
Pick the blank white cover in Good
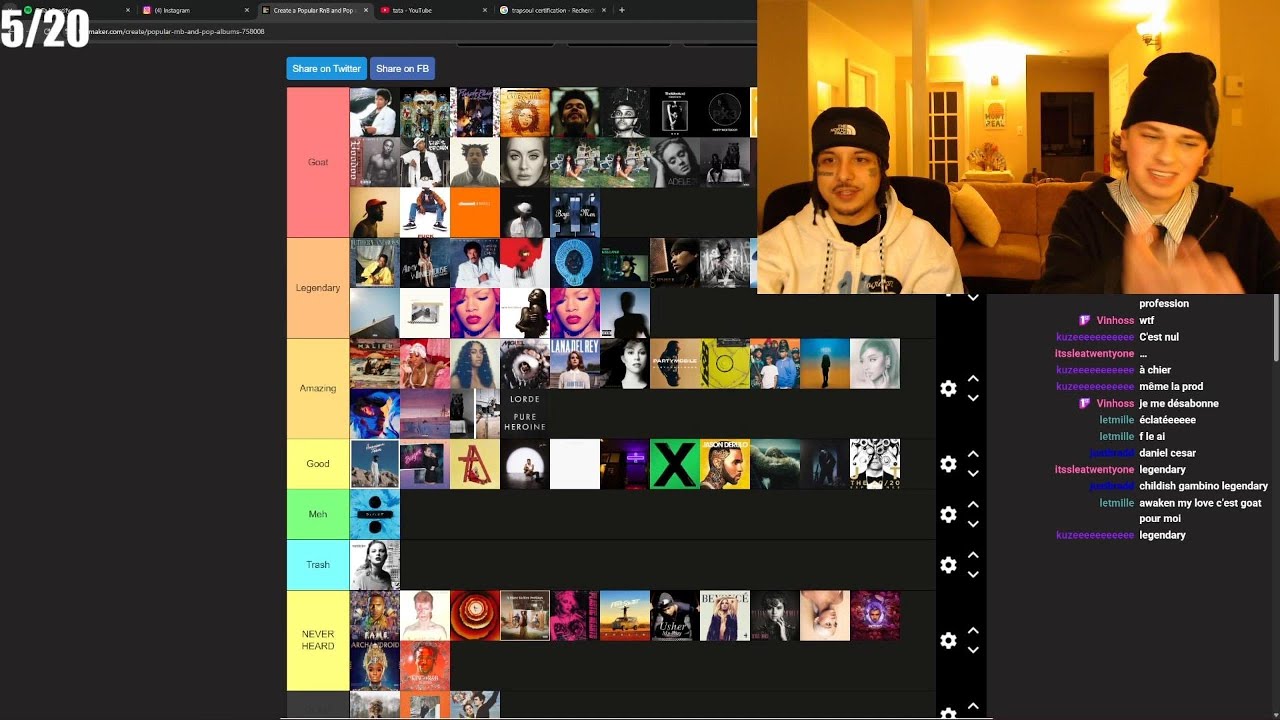click(x=575, y=464)
